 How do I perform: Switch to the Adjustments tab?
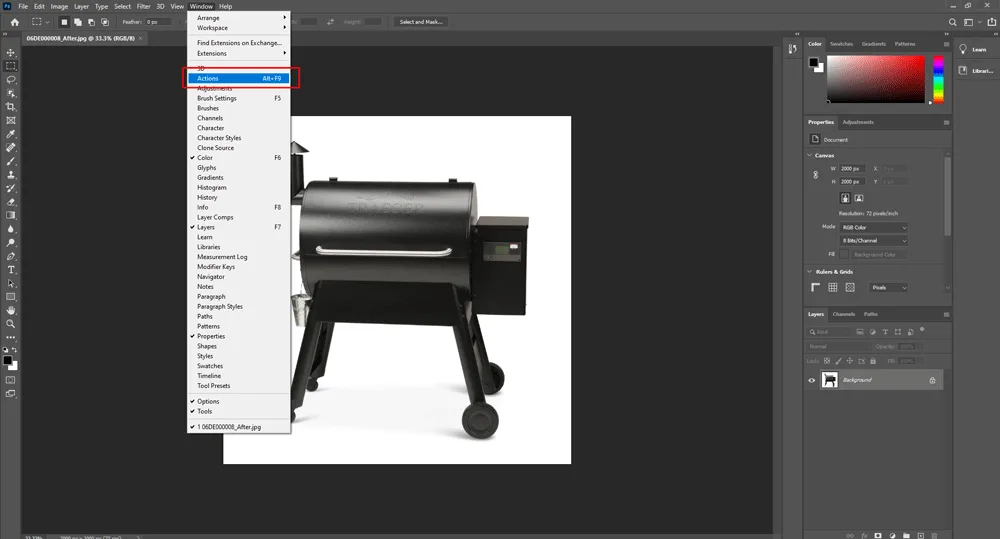858,122
